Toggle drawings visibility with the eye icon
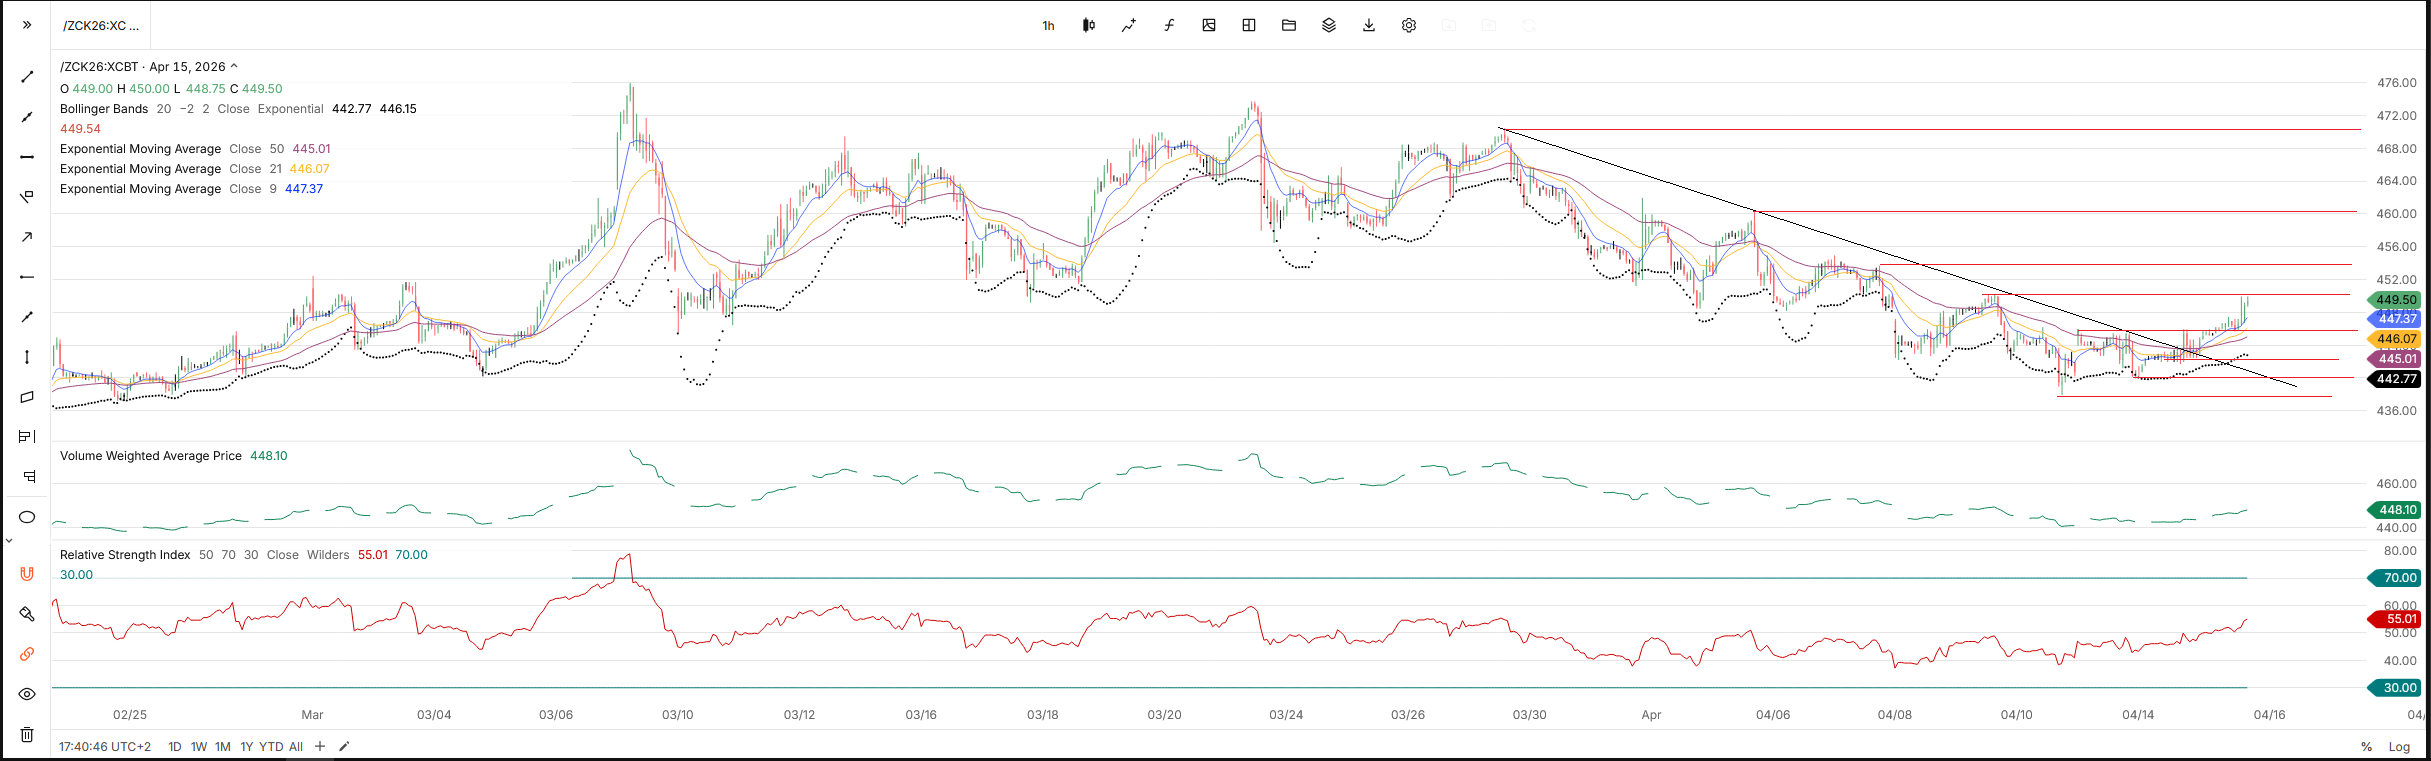 tap(27, 694)
